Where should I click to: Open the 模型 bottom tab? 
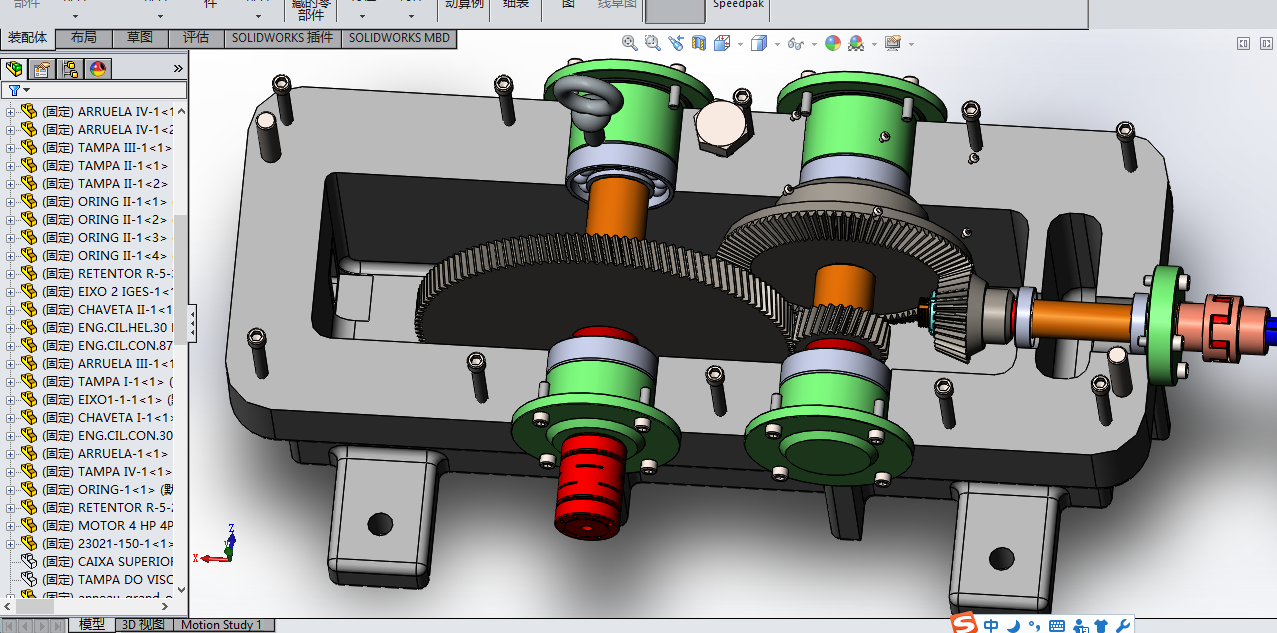pos(92,624)
